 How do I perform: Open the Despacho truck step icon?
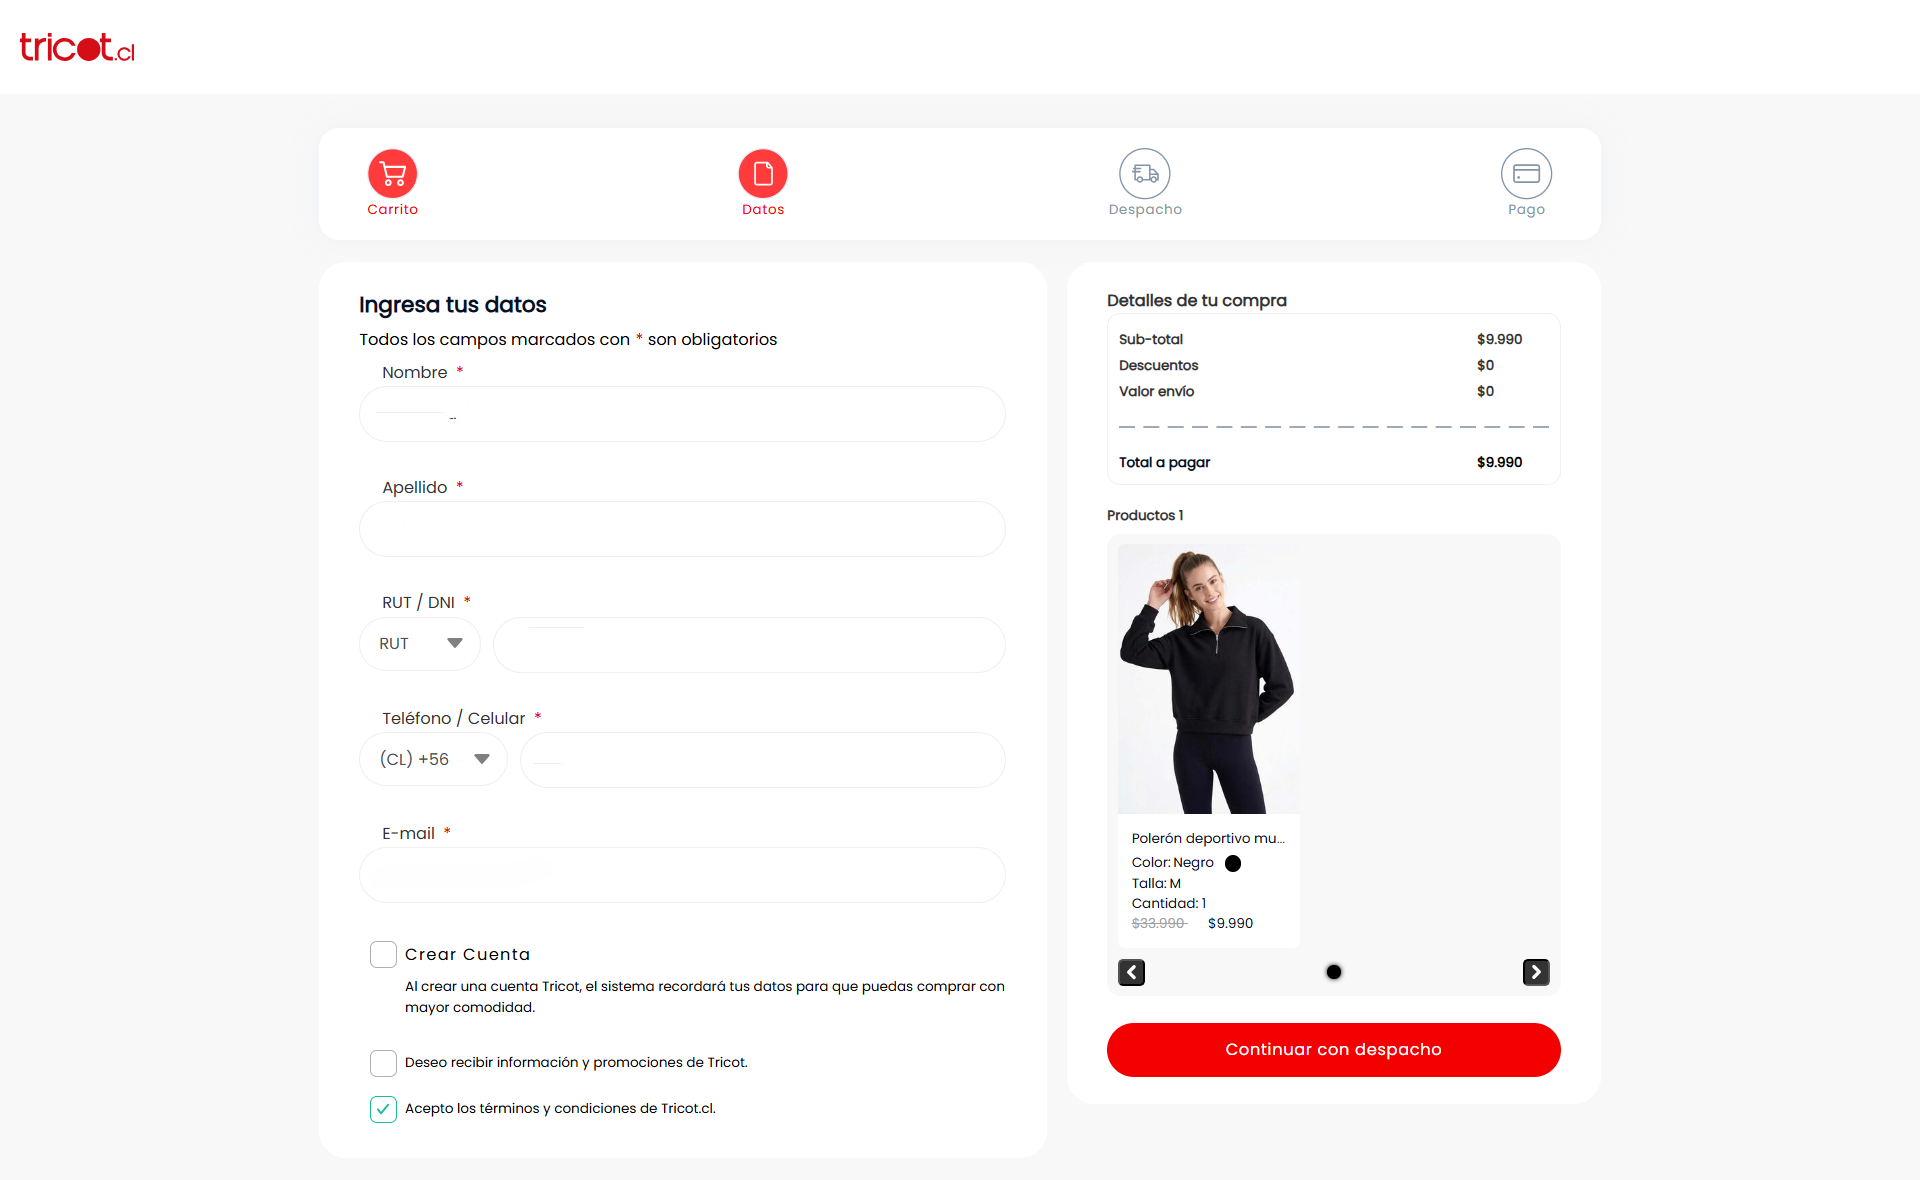click(1145, 174)
